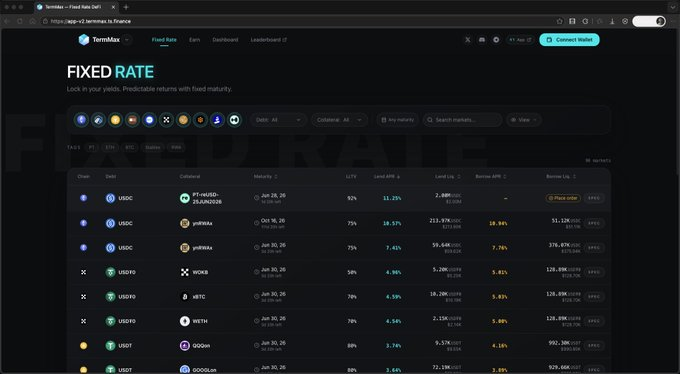Image resolution: width=680 pixels, height=374 pixels.
Task: Open the View options dropdown
Action: [524, 120]
